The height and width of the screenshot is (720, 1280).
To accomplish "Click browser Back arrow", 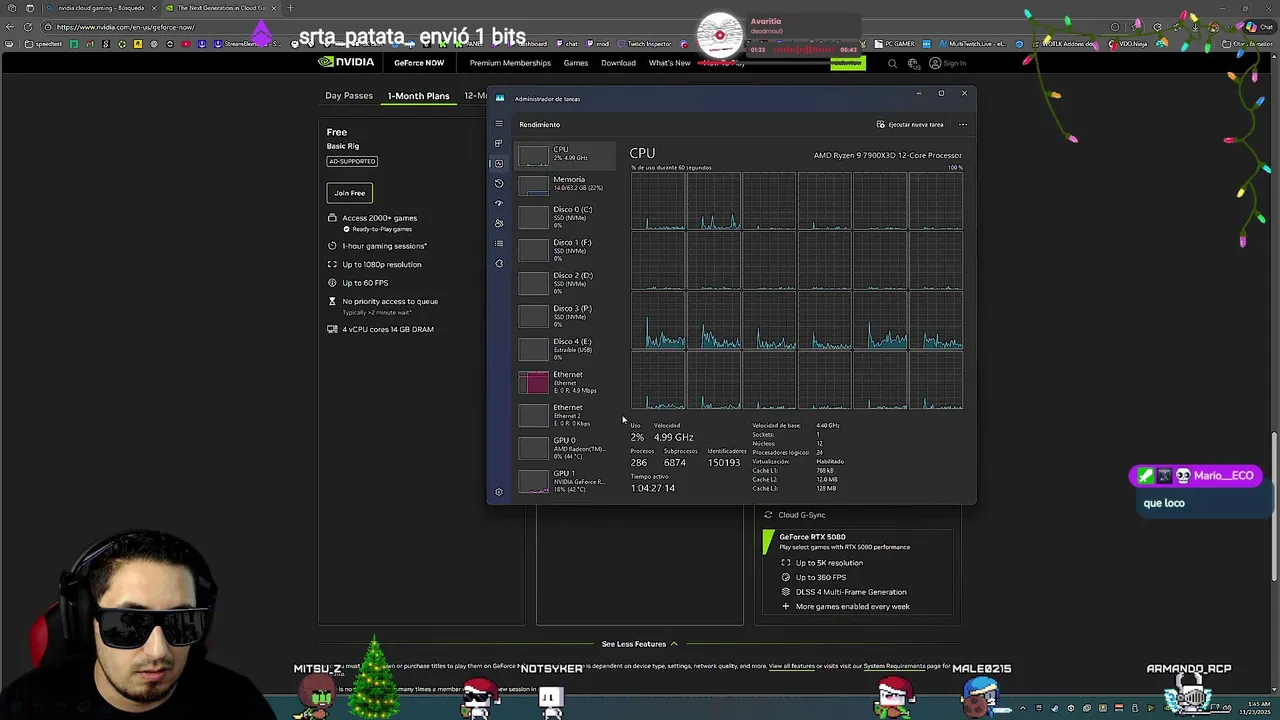I will (8, 27).
